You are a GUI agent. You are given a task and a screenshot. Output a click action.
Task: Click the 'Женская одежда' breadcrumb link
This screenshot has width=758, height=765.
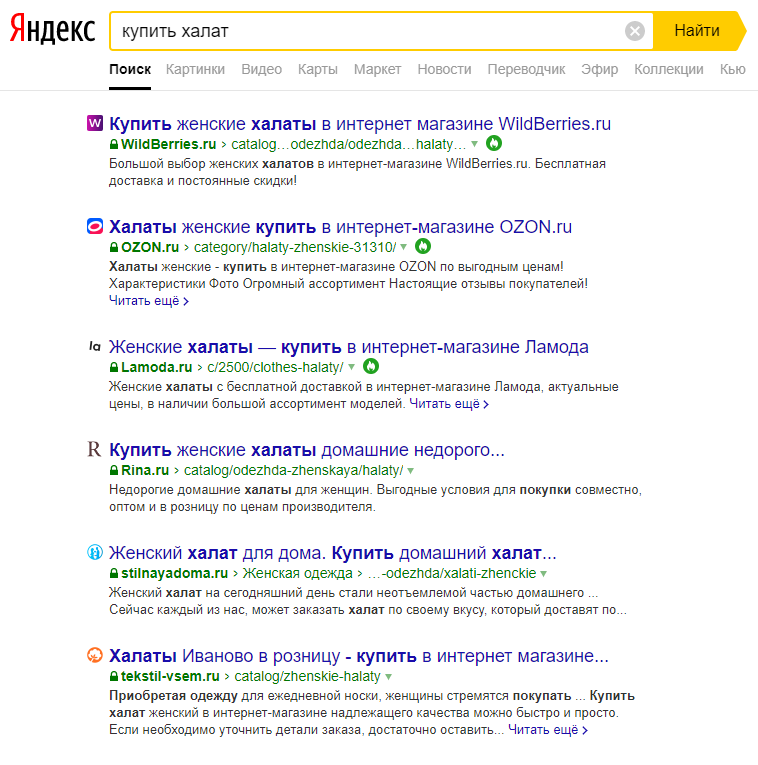point(298,573)
